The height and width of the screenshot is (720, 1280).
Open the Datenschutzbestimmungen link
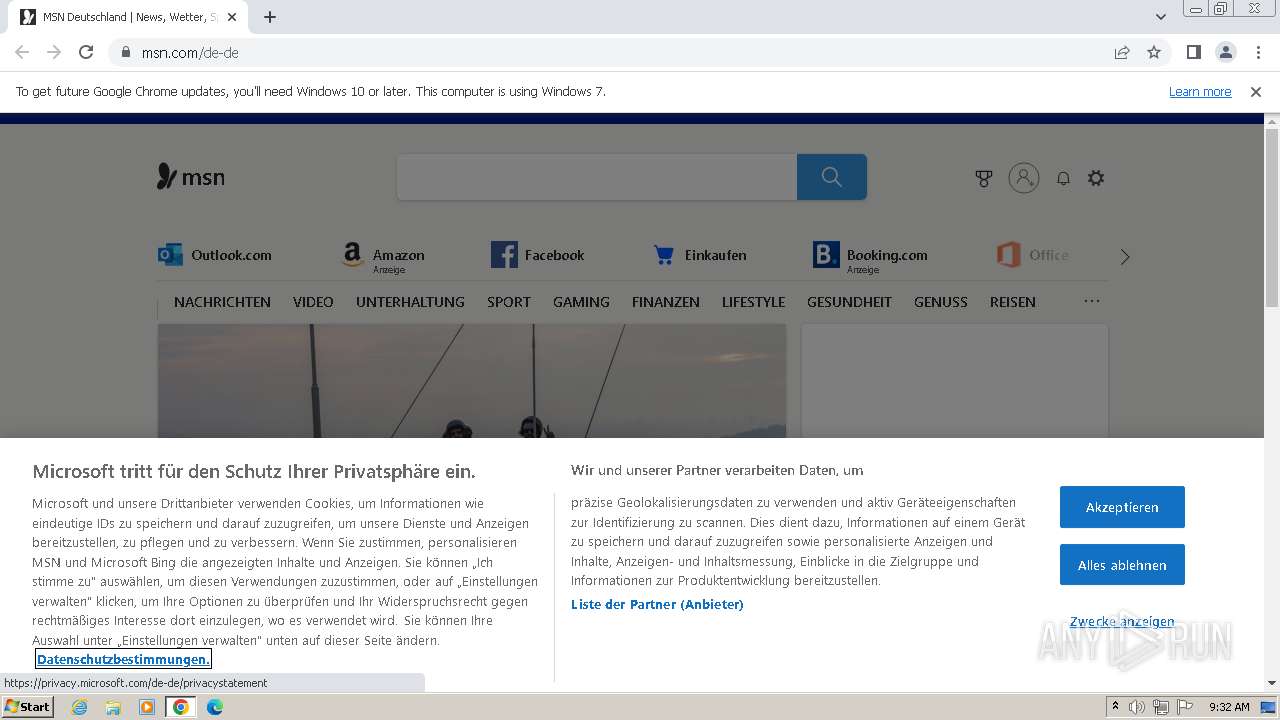coord(123,659)
